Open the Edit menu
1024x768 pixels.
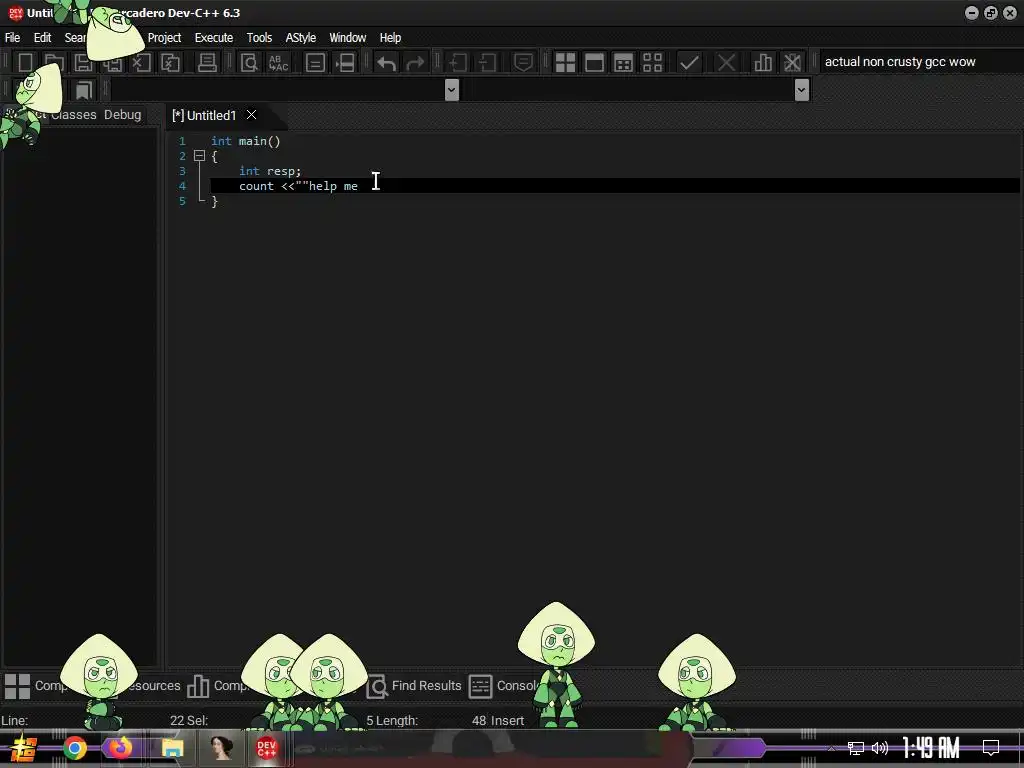(x=42, y=38)
